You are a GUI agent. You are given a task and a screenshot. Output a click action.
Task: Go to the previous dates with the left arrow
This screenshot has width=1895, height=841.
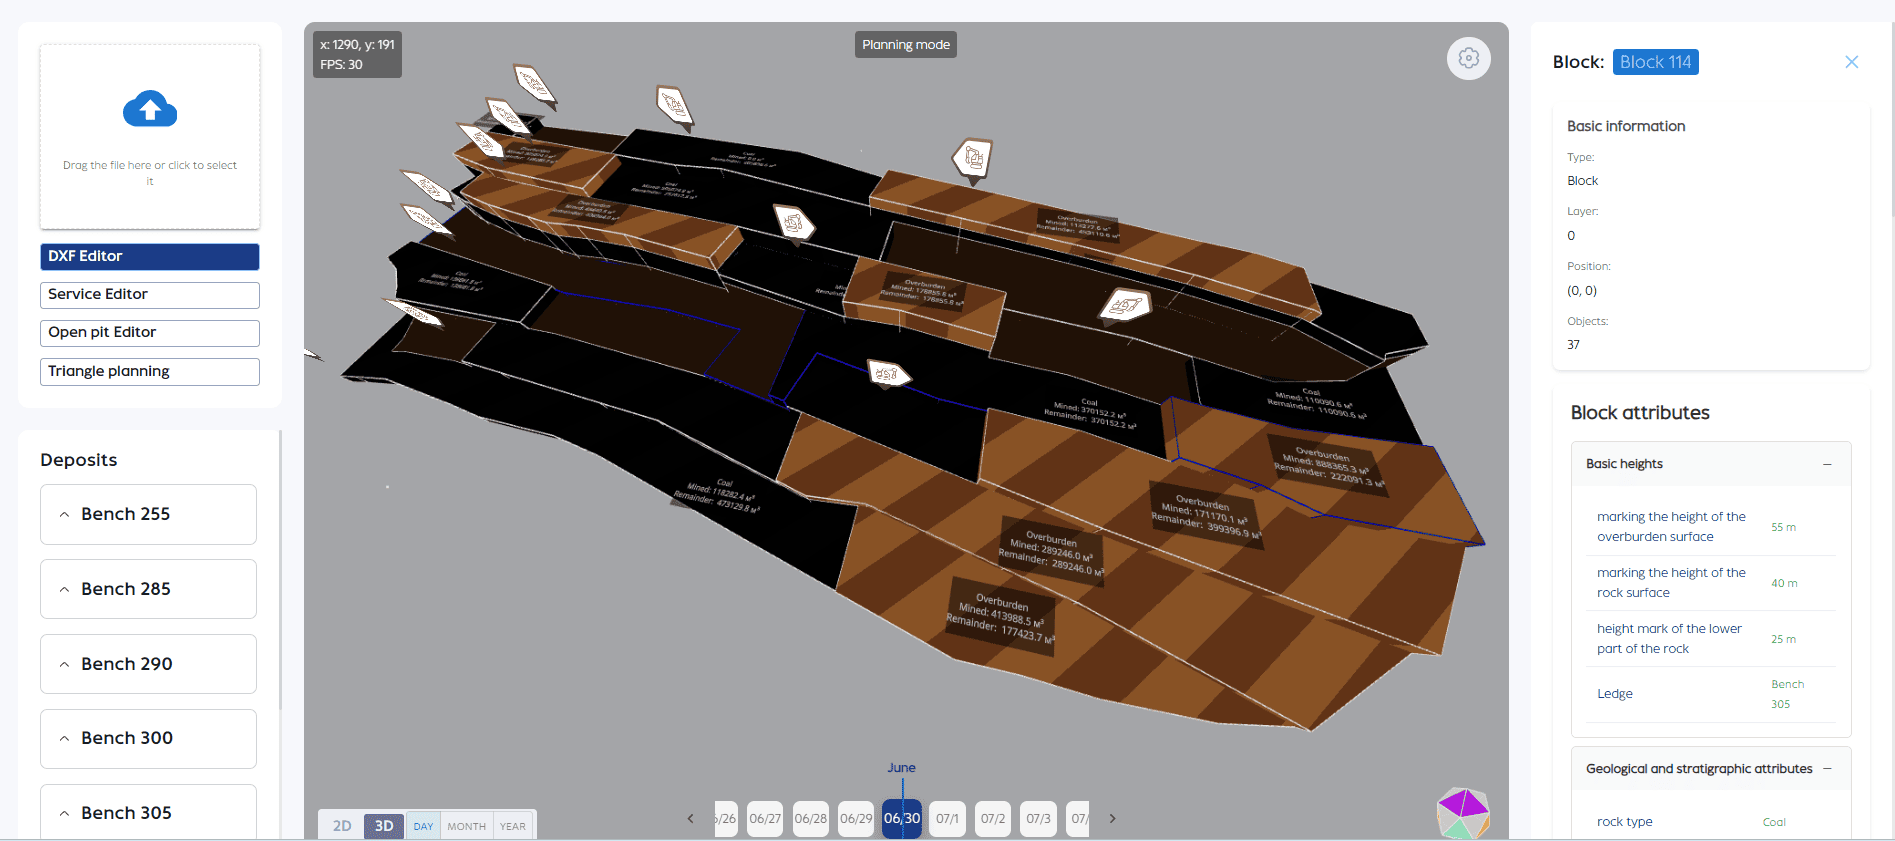pos(690,818)
